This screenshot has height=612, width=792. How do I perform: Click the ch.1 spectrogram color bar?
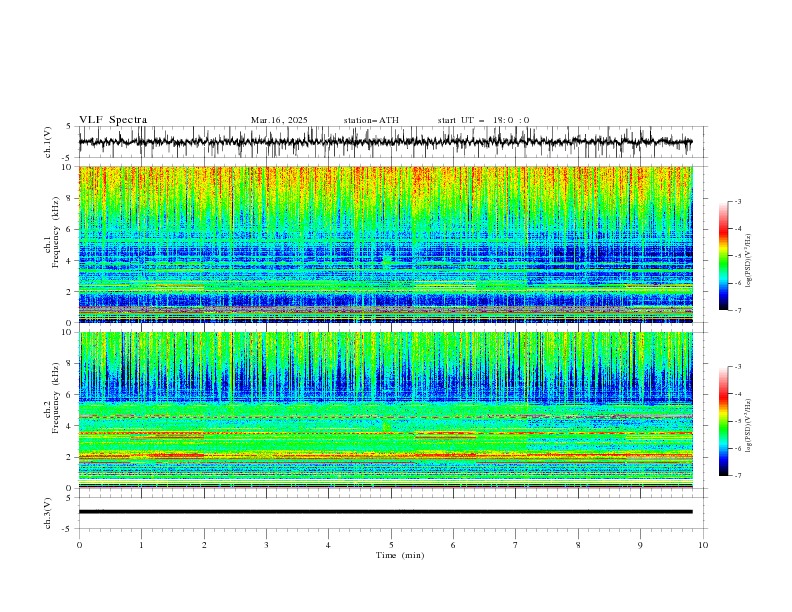(723, 256)
